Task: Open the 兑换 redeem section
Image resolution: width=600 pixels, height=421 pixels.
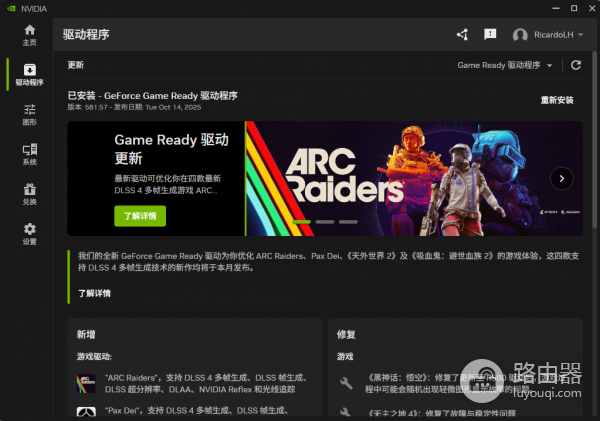Action: 29,193
